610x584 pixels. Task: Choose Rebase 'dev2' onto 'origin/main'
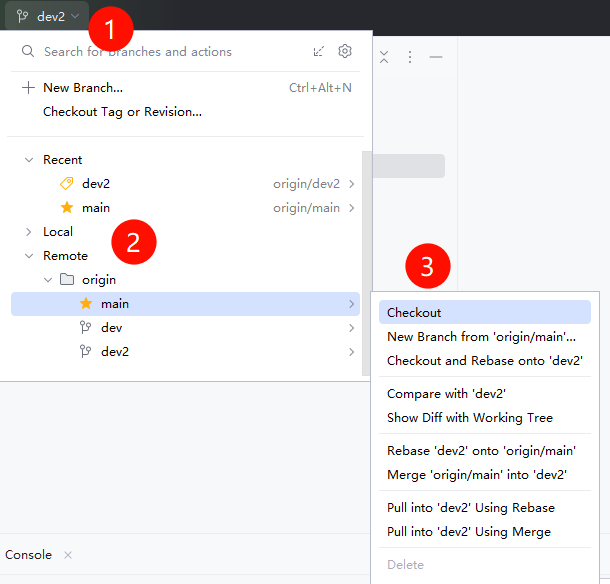(x=485, y=451)
